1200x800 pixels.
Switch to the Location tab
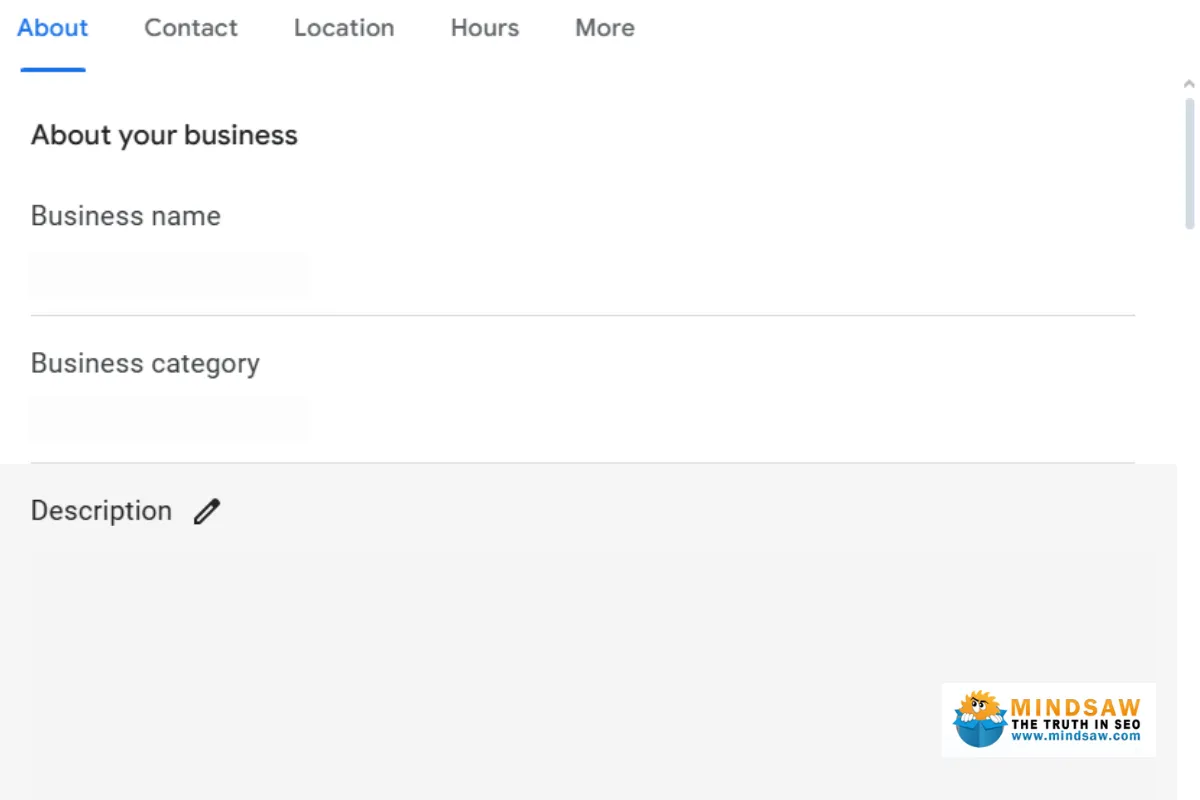click(343, 28)
